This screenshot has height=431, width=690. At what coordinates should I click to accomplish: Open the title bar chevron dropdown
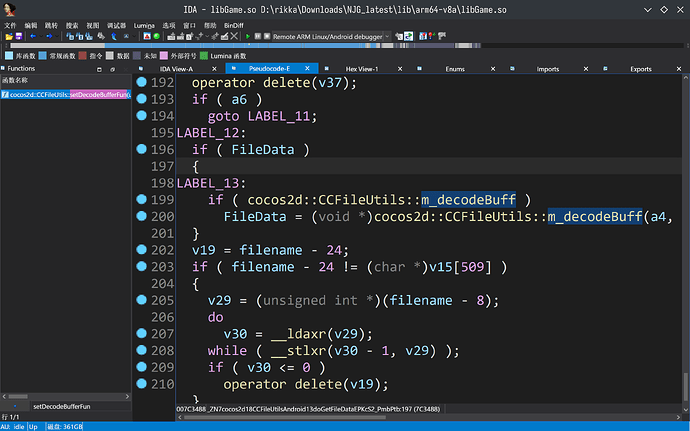click(648, 10)
